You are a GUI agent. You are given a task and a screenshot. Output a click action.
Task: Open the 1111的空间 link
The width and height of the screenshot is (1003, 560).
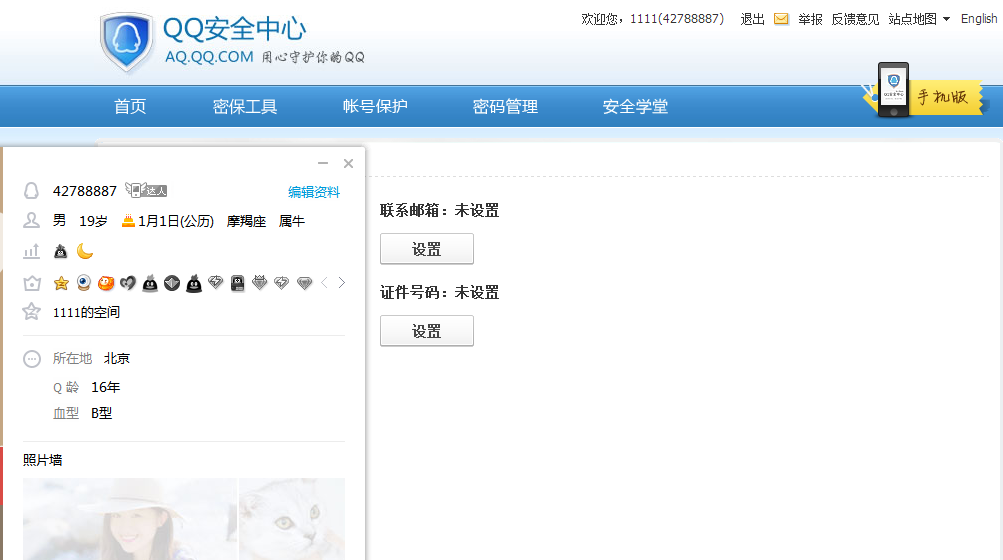pyautogui.click(x=86, y=312)
